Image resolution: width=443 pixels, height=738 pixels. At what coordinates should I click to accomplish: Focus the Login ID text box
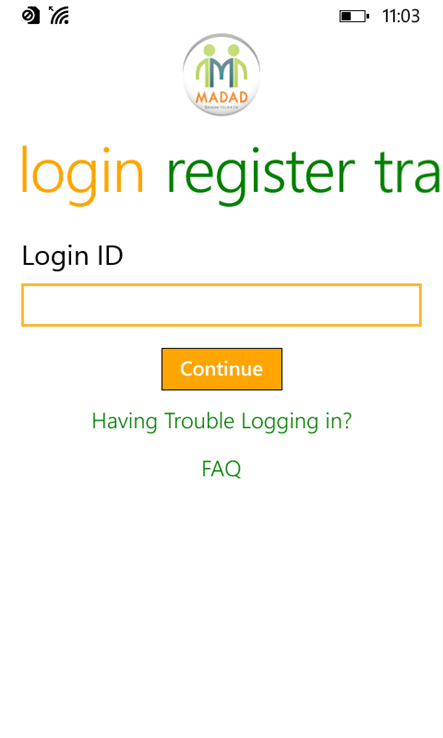(221, 305)
